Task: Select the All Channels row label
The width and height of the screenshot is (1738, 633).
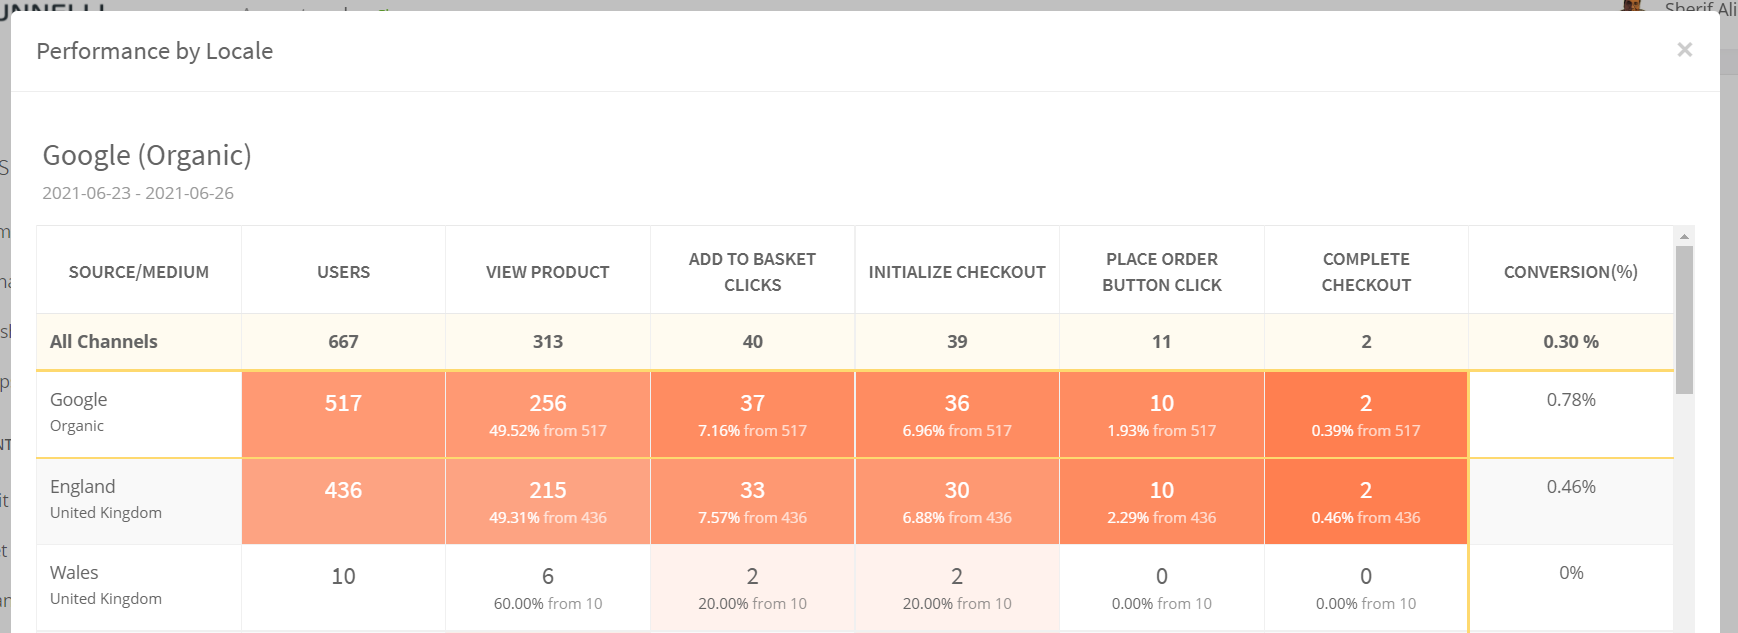Action: (104, 342)
